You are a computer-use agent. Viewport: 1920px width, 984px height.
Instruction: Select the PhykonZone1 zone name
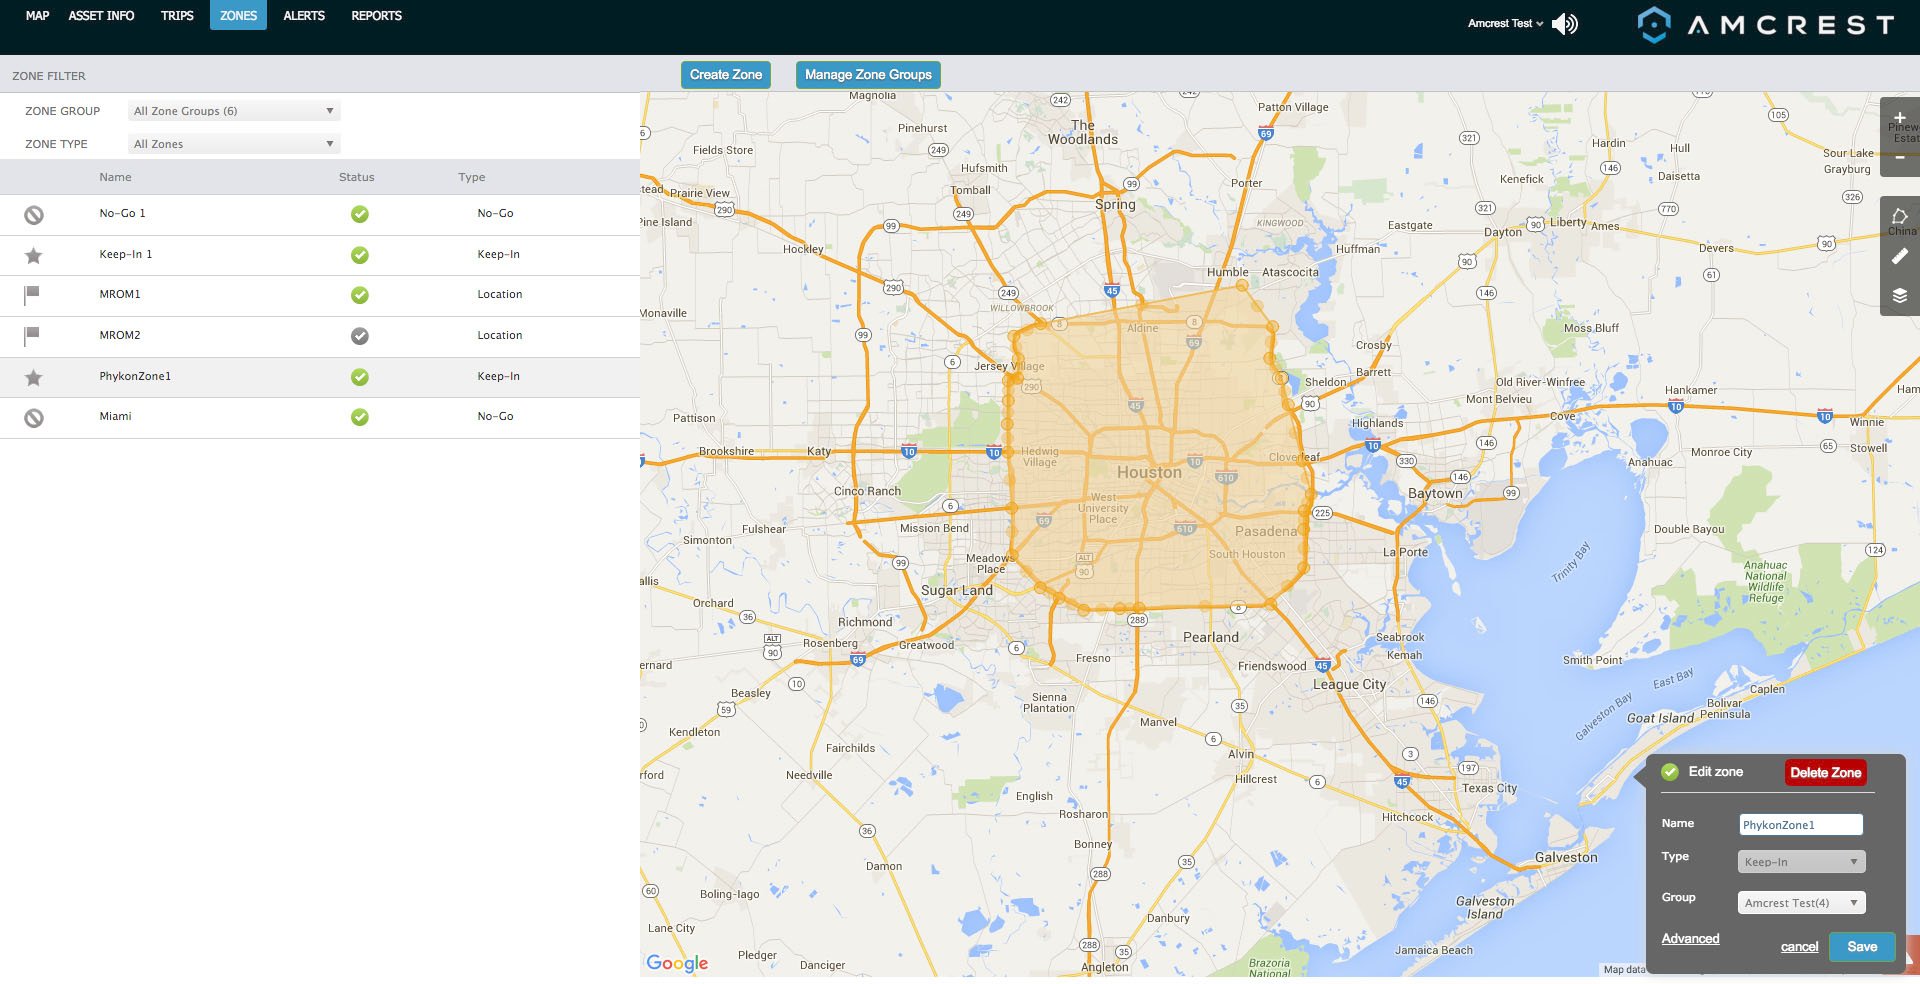coord(135,376)
